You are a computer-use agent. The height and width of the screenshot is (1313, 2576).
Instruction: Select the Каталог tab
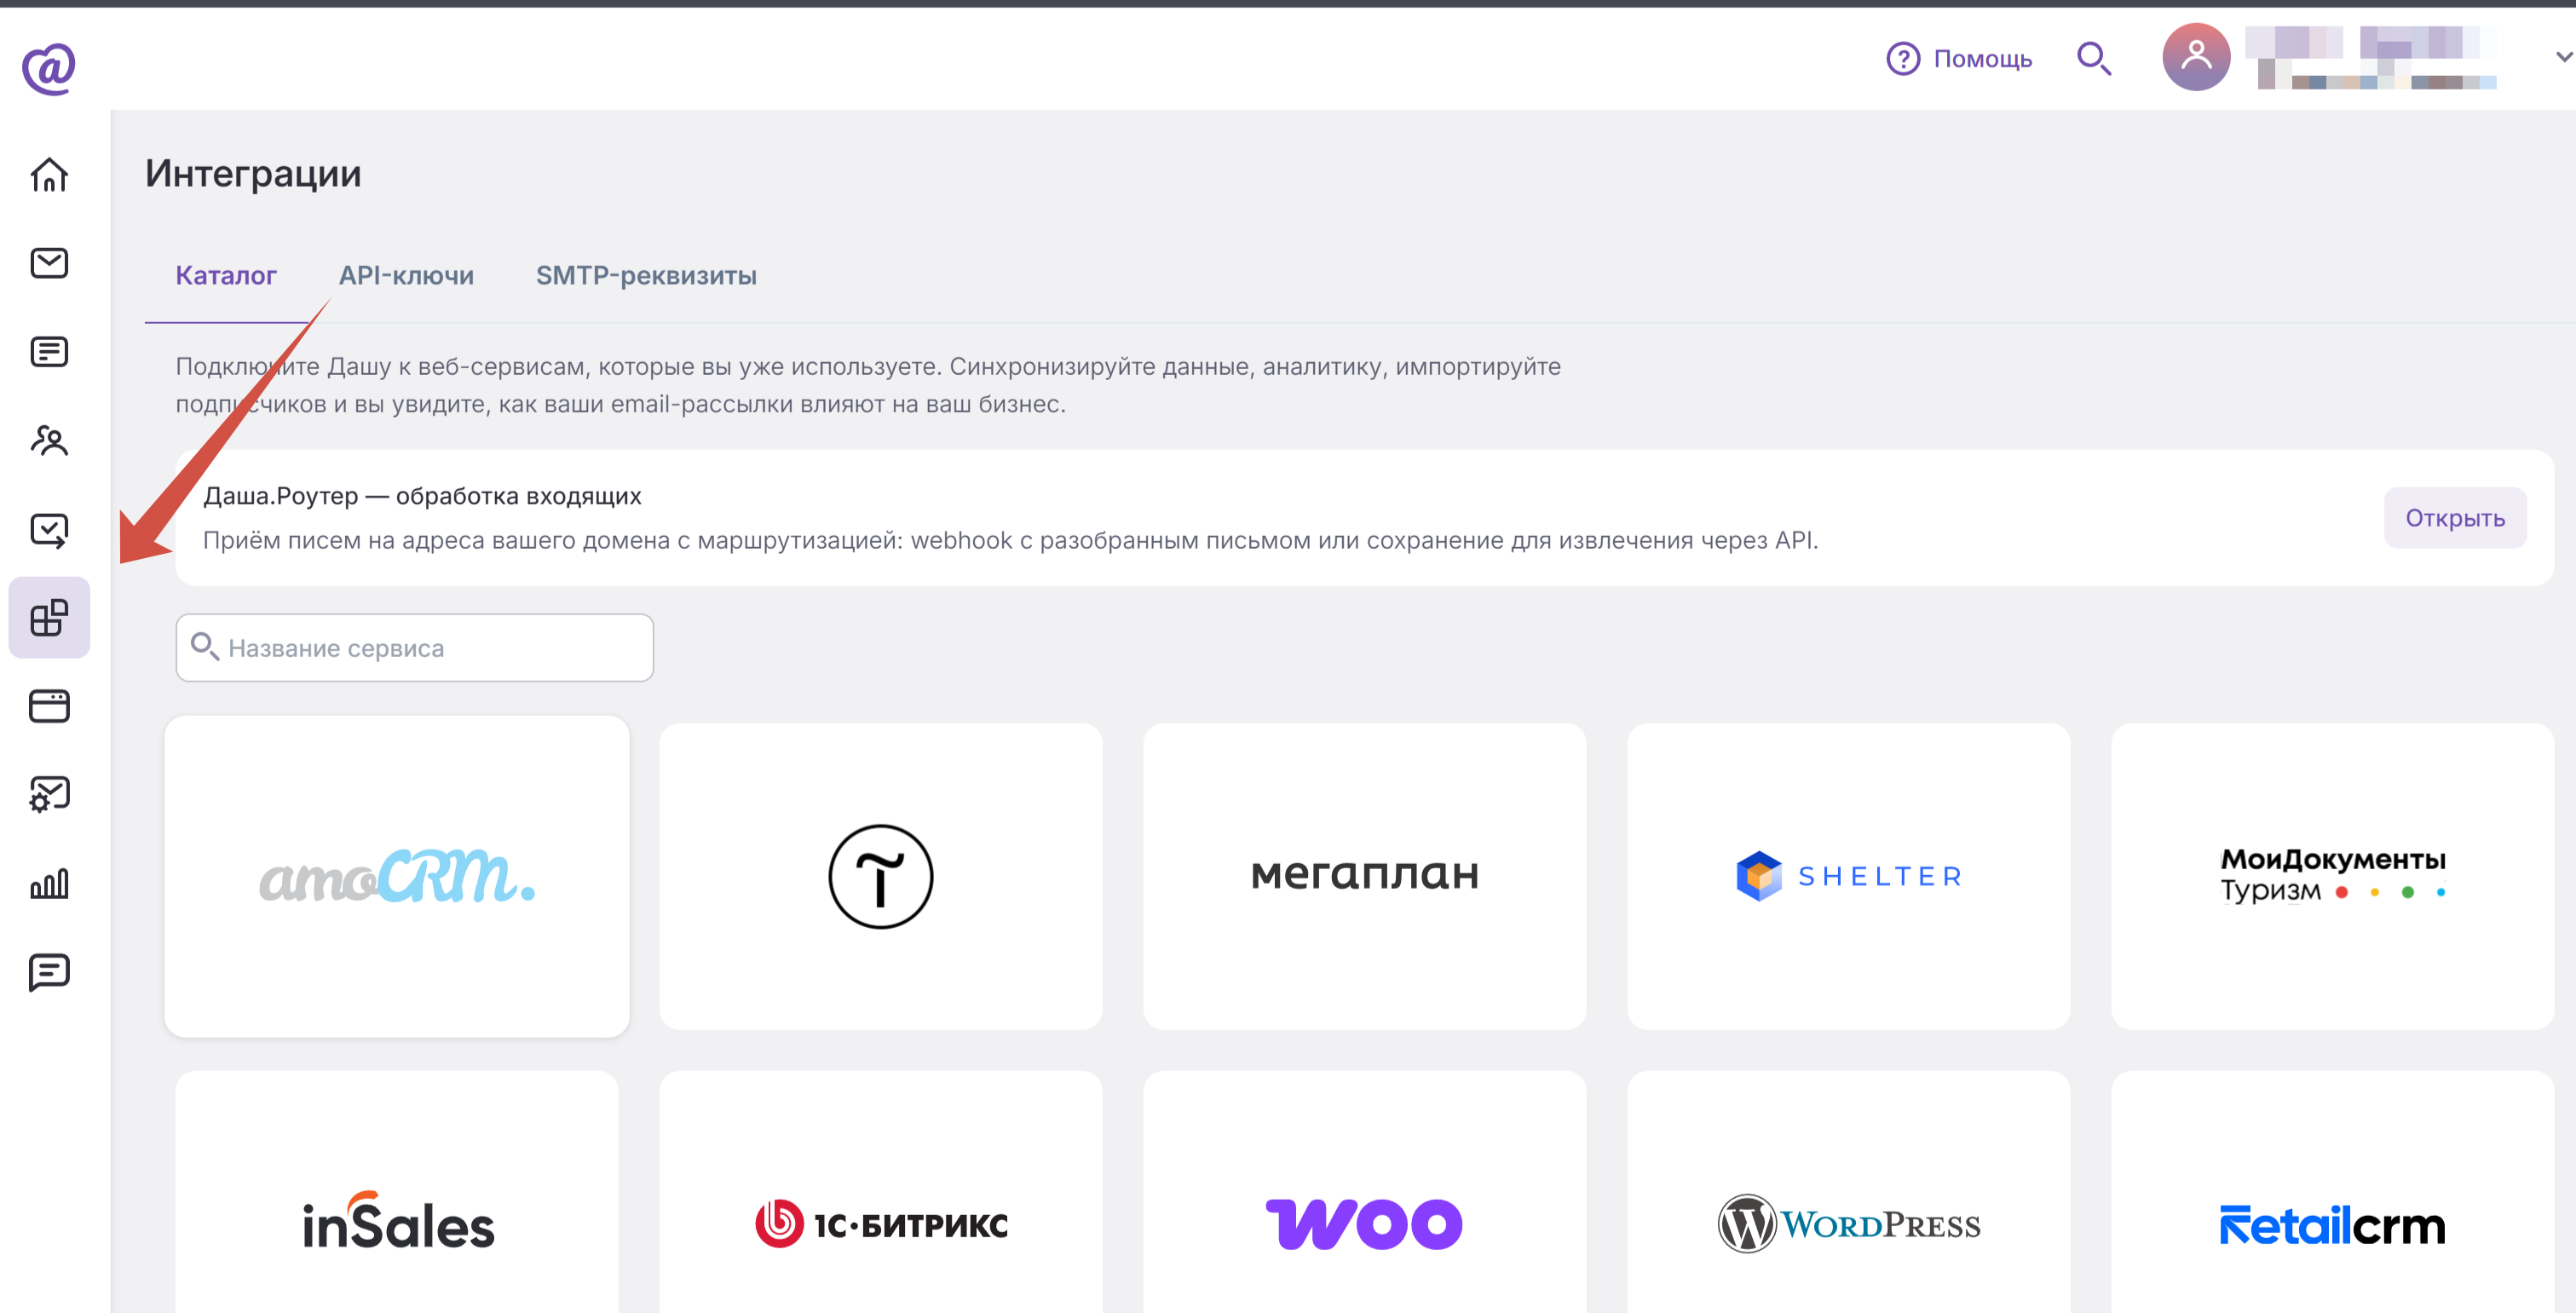pos(226,275)
